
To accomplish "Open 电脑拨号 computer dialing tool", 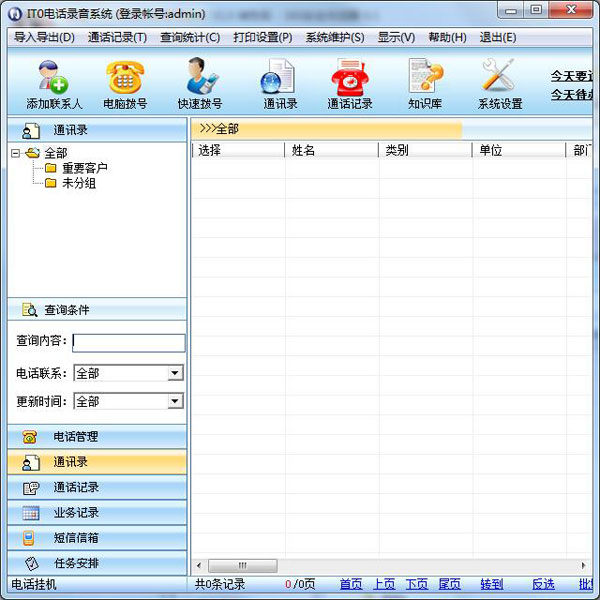I will (125, 78).
